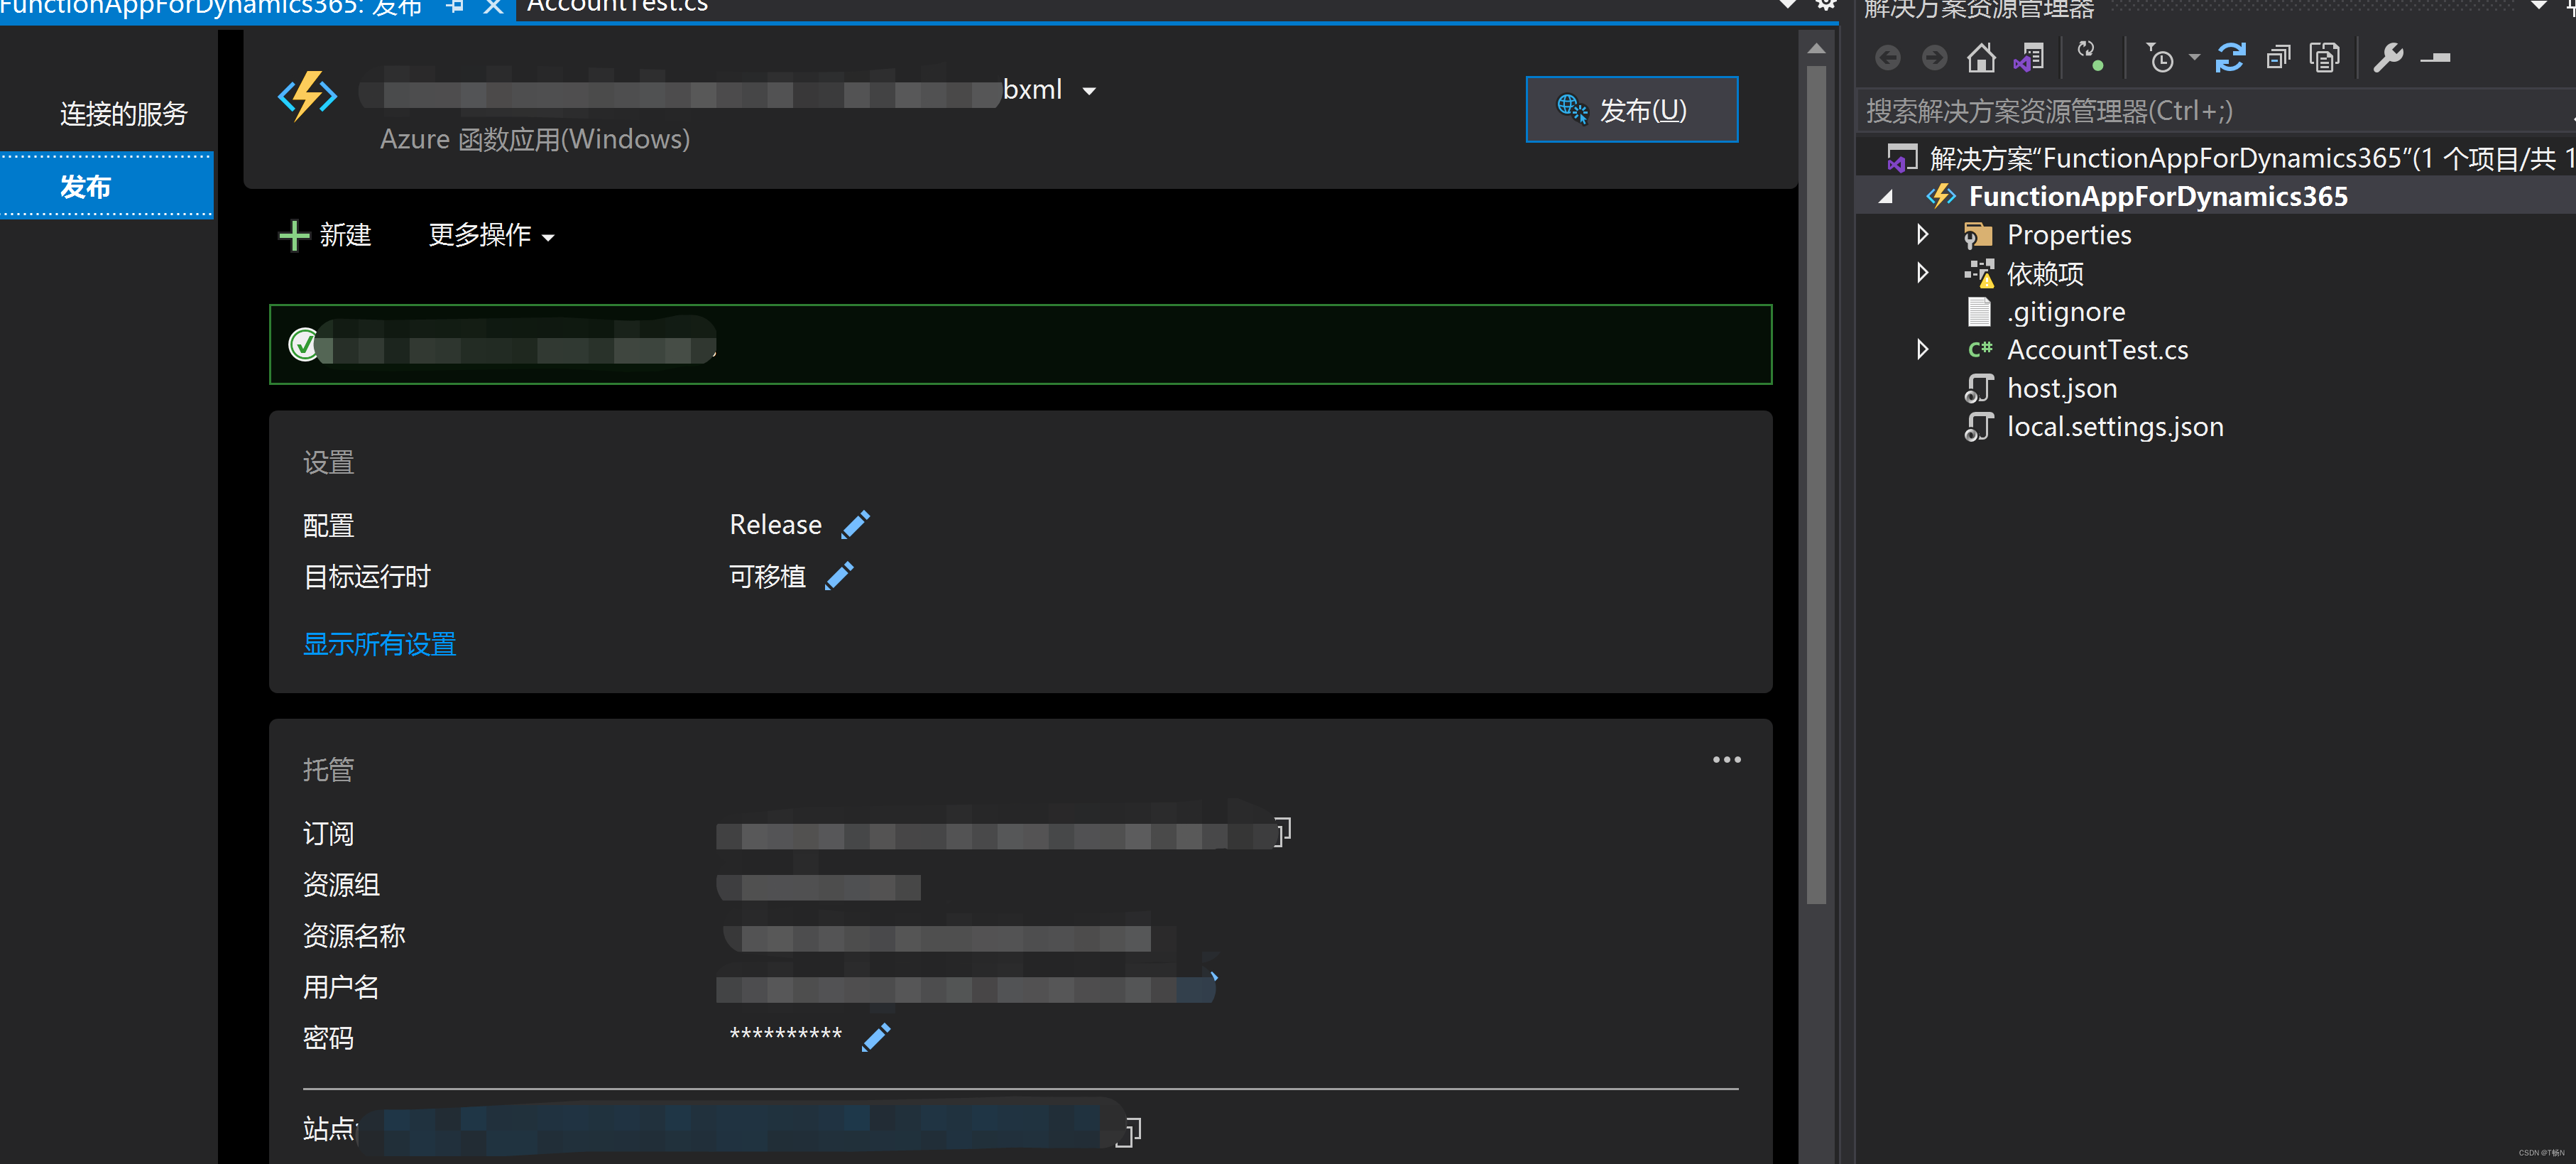Click the .gitignore file icon

click(x=1978, y=312)
